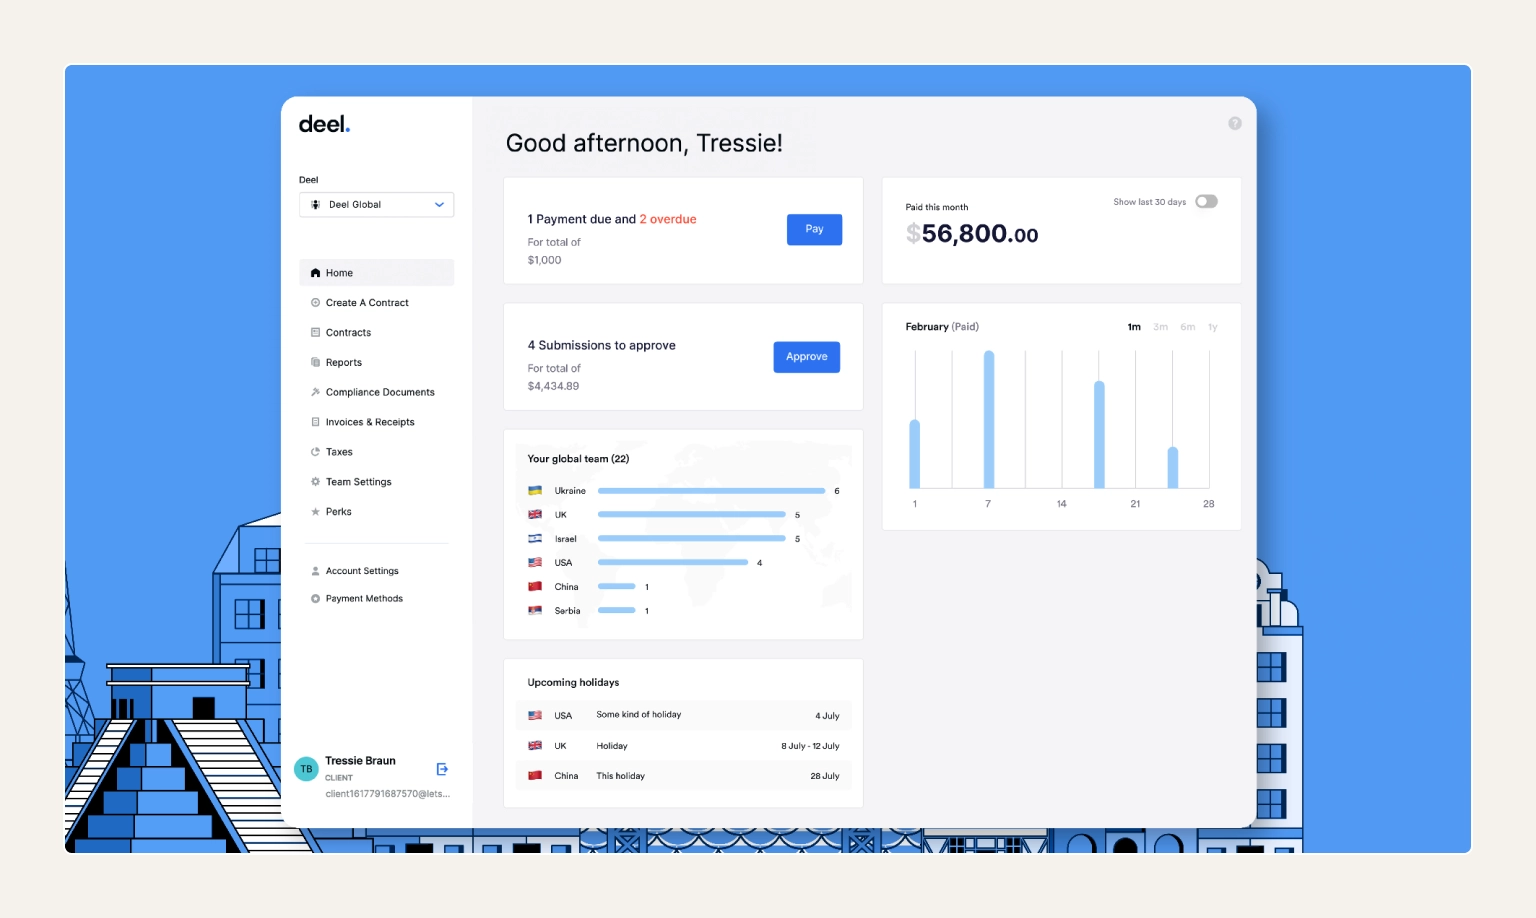1536x918 pixels.
Task: Click the Tressie Braun user name
Action: (360, 761)
